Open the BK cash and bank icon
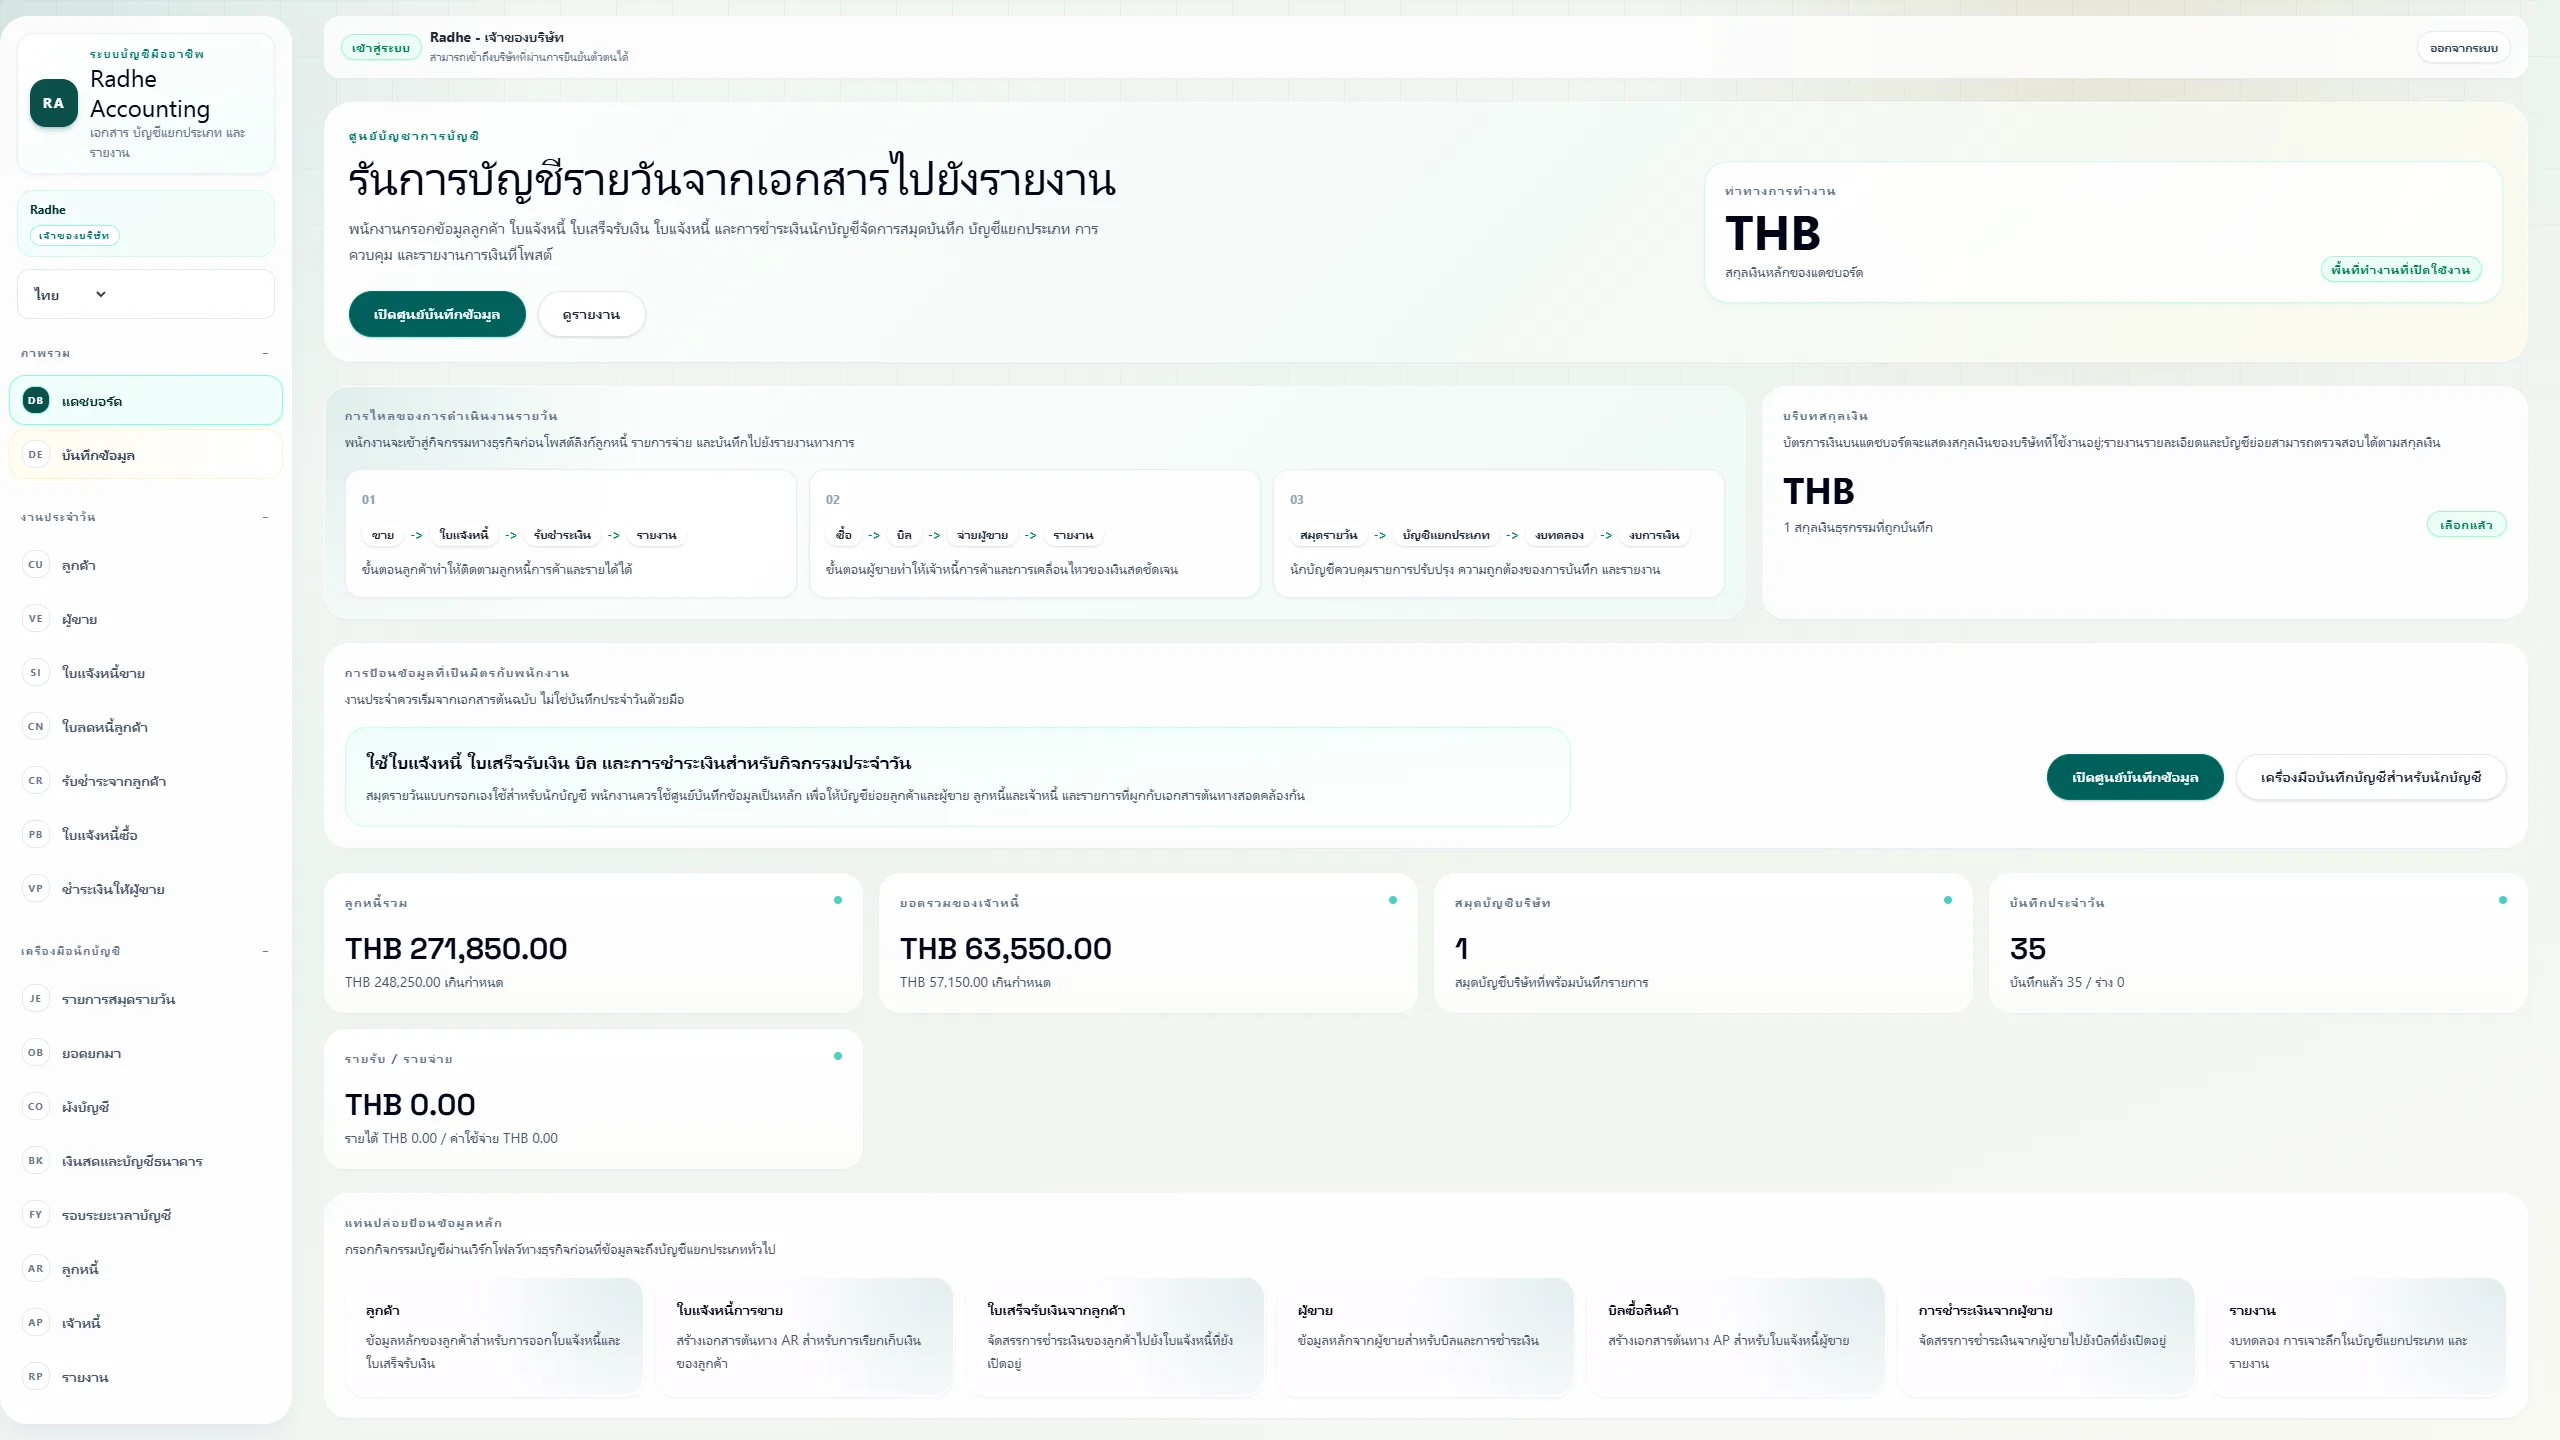Screen dimensions: 2560x1440 [36, 1161]
